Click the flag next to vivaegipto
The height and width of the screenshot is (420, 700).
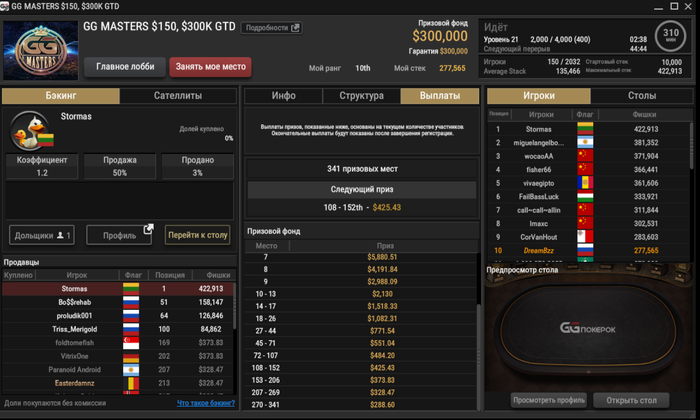coord(585,183)
